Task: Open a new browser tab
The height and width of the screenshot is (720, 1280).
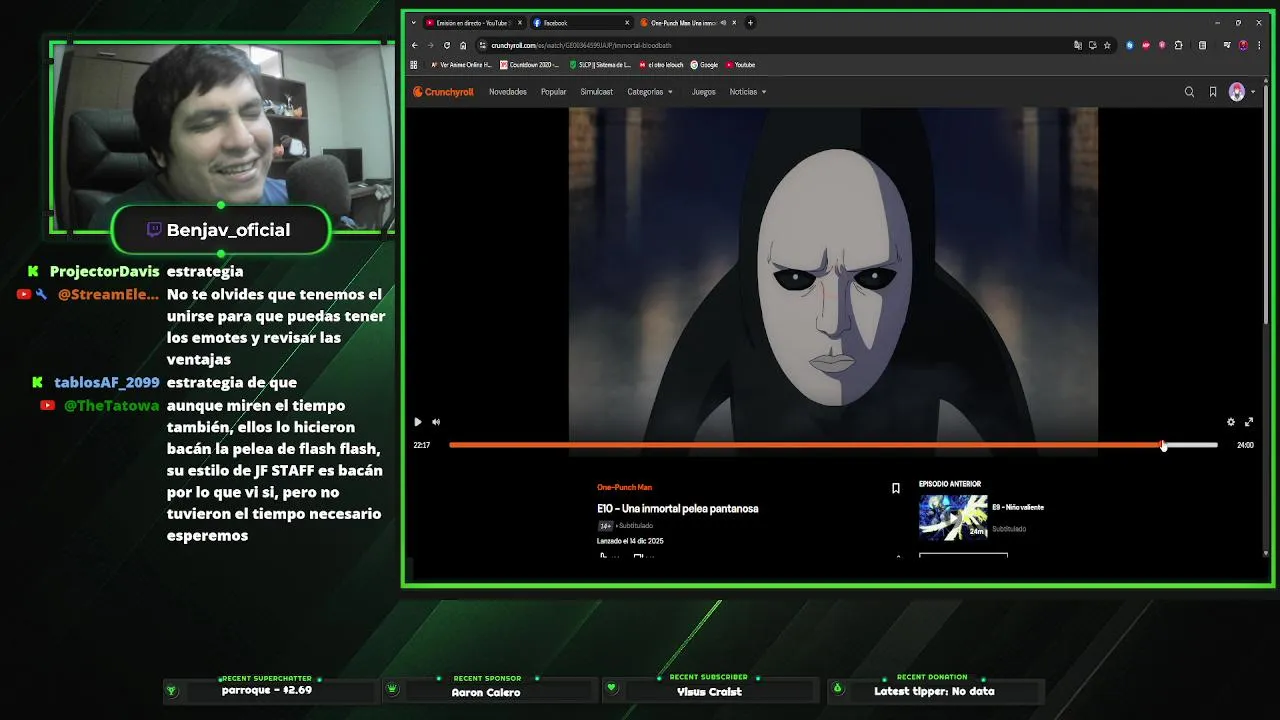Action: click(750, 22)
